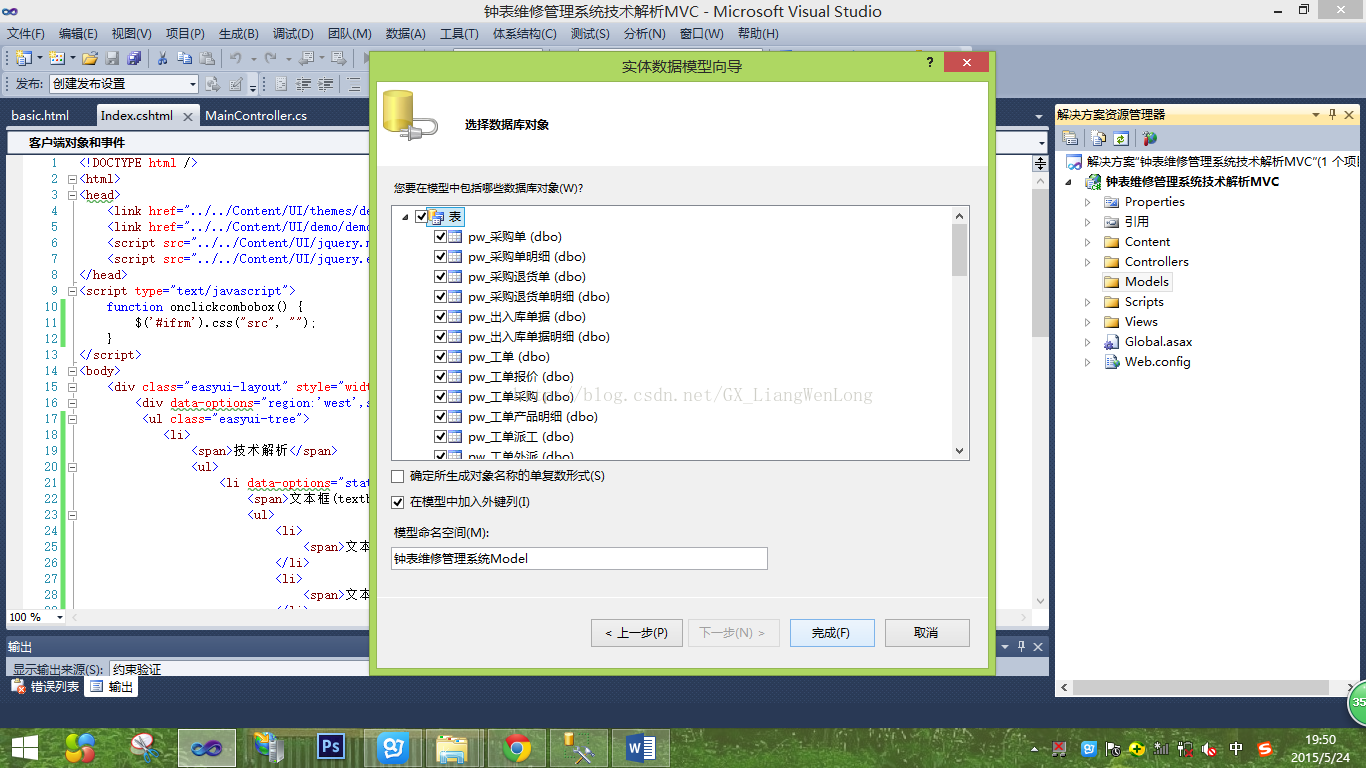Open Photoshop from the taskbar
Image resolution: width=1366 pixels, height=768 pixels.
[331, 747]
